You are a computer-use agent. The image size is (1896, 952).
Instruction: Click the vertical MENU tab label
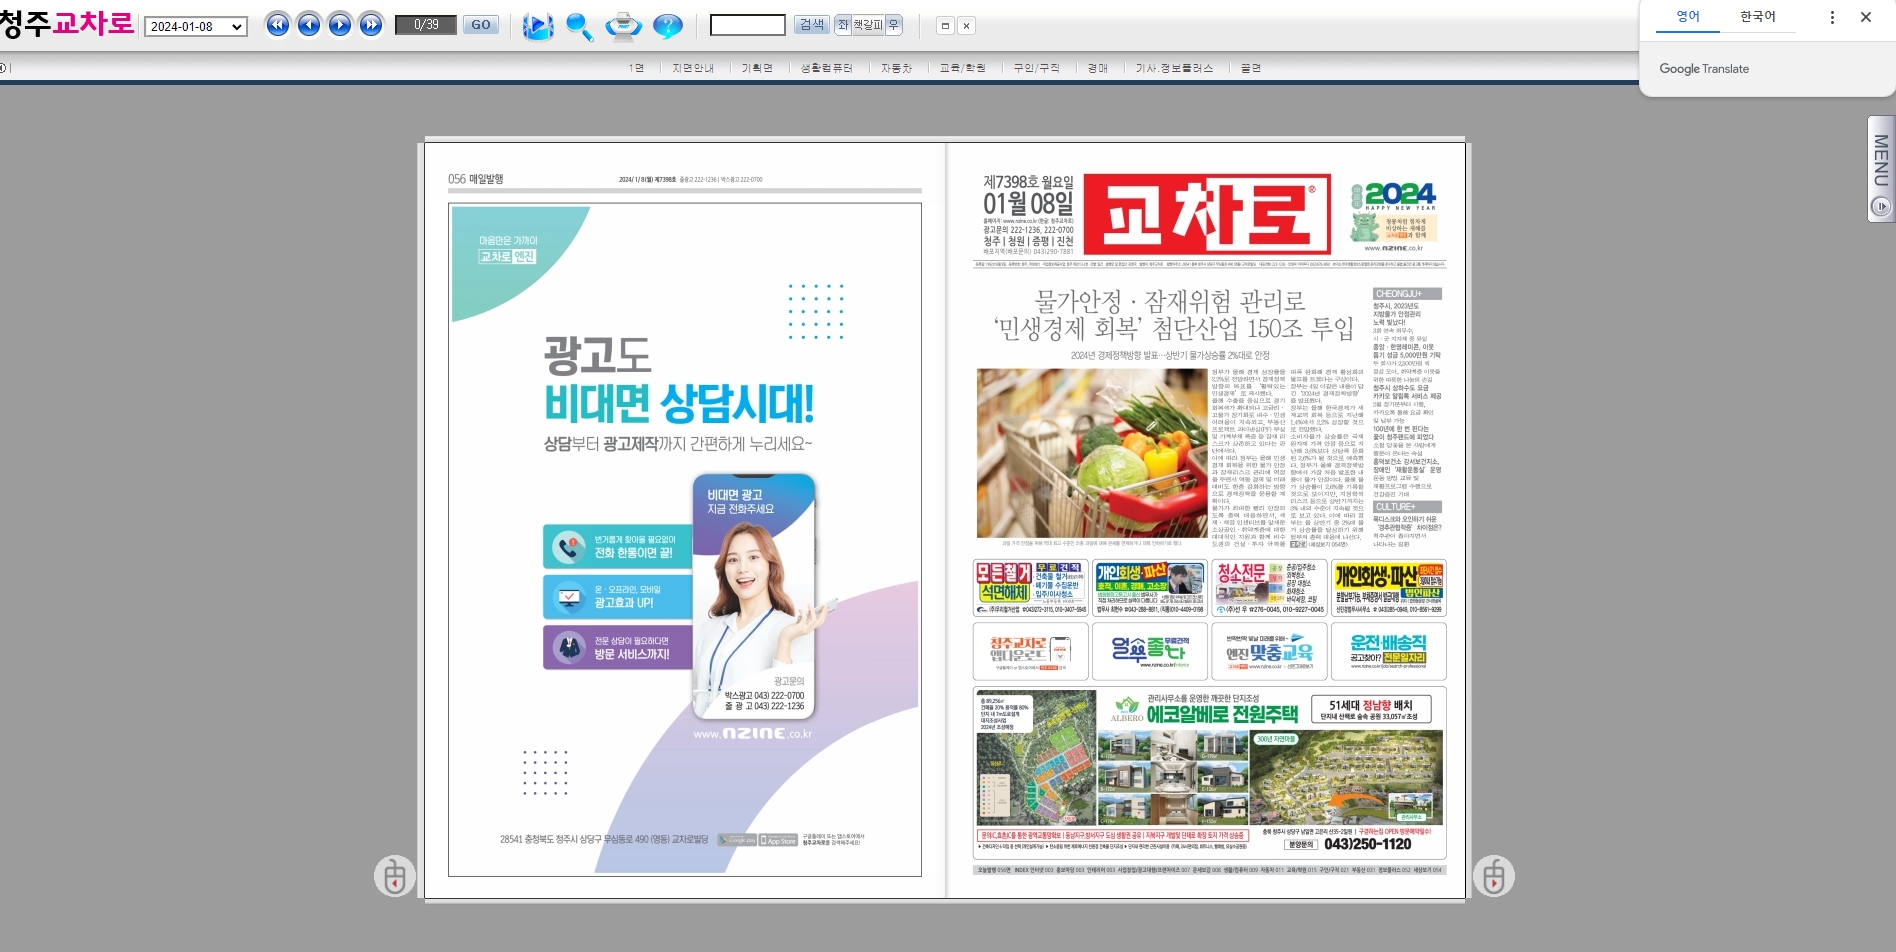pos(1881,160)
